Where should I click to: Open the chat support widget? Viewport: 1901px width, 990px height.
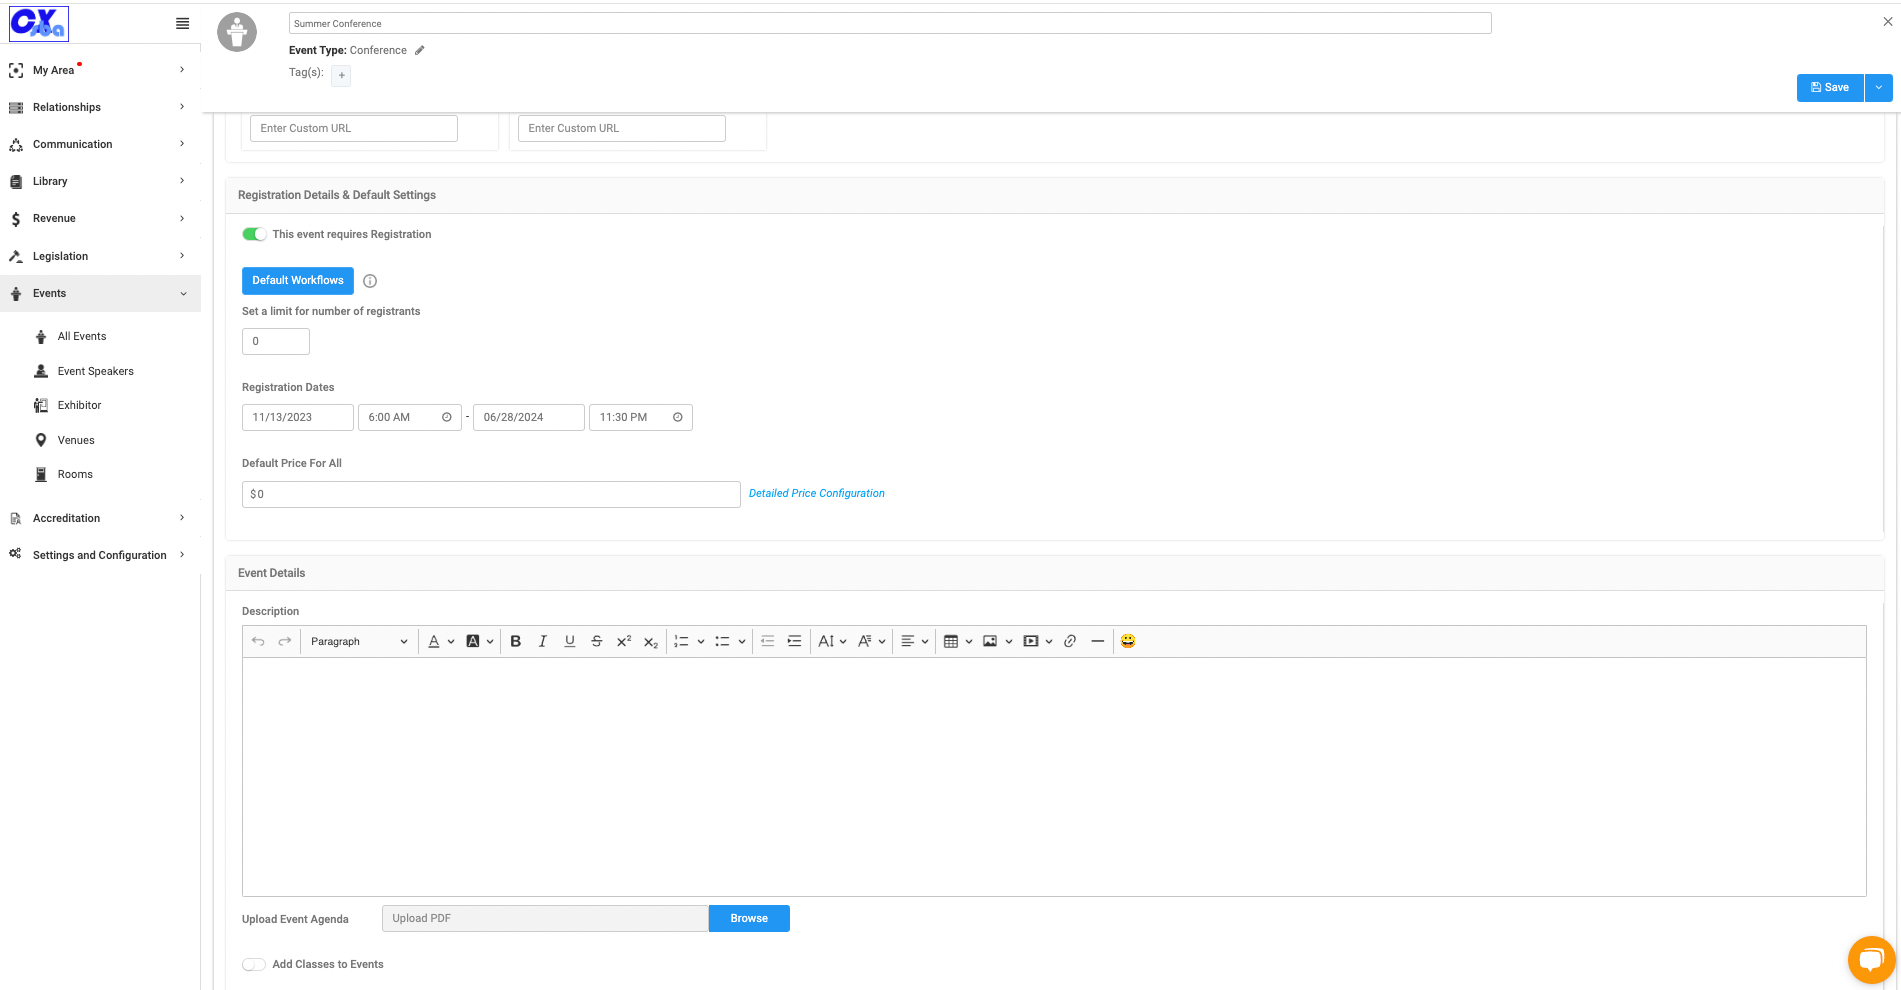pyautogui.click(x=1871, y=960)
